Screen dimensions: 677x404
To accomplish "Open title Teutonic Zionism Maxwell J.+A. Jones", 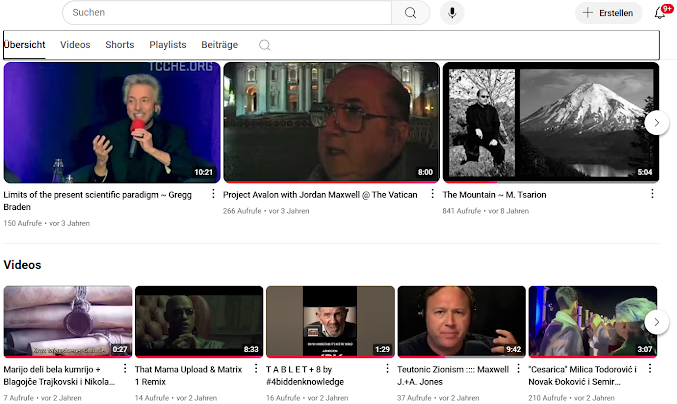I will pyautogui.click(x=453, y=376).
